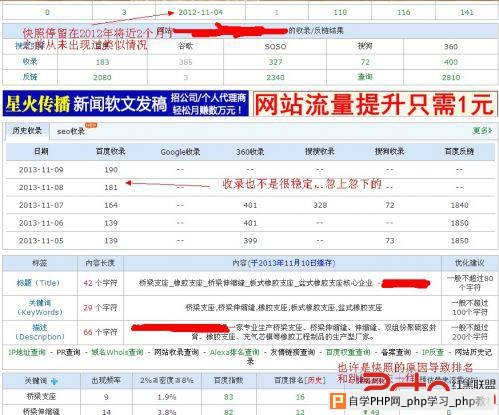Open the IP反查 link
The image size is (499, 415).
[433, 352]
